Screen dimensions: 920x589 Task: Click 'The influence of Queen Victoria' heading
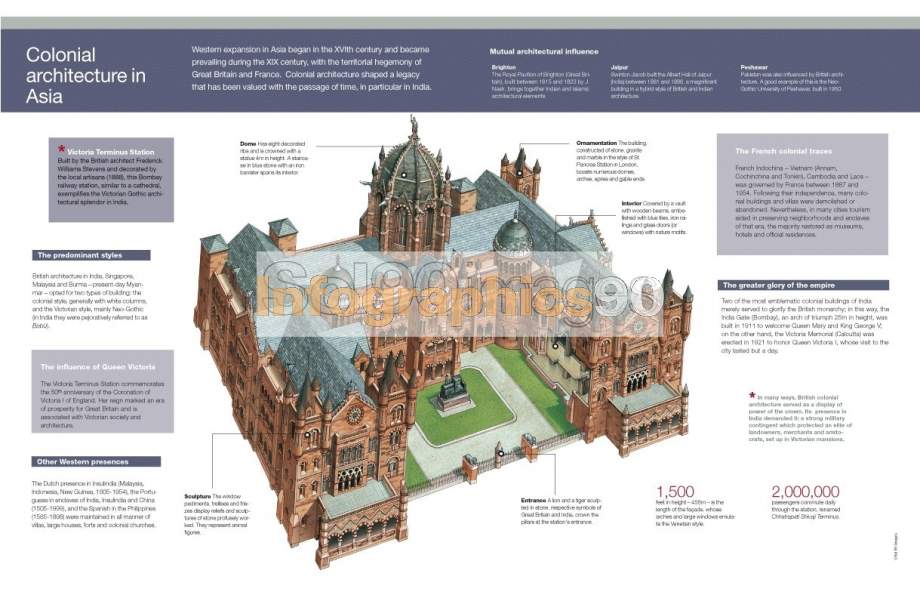pyautogui.click(x=98, y=367)
